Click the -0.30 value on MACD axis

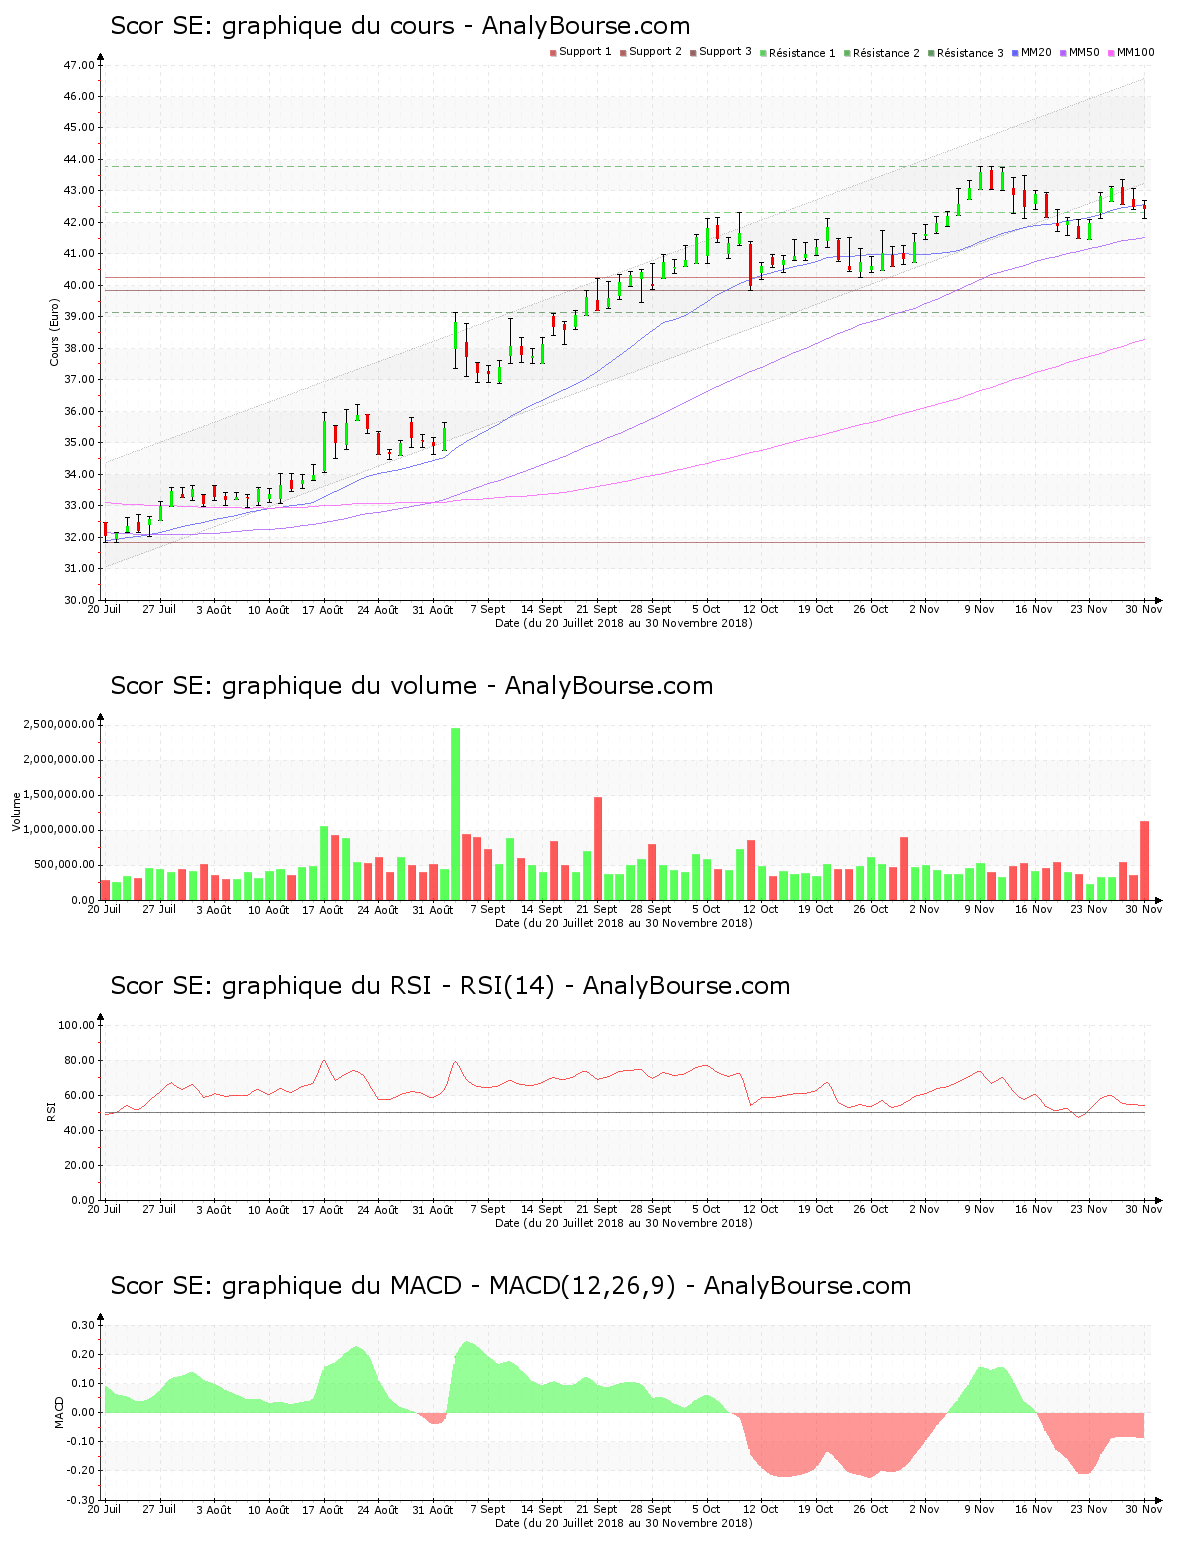81,1500
